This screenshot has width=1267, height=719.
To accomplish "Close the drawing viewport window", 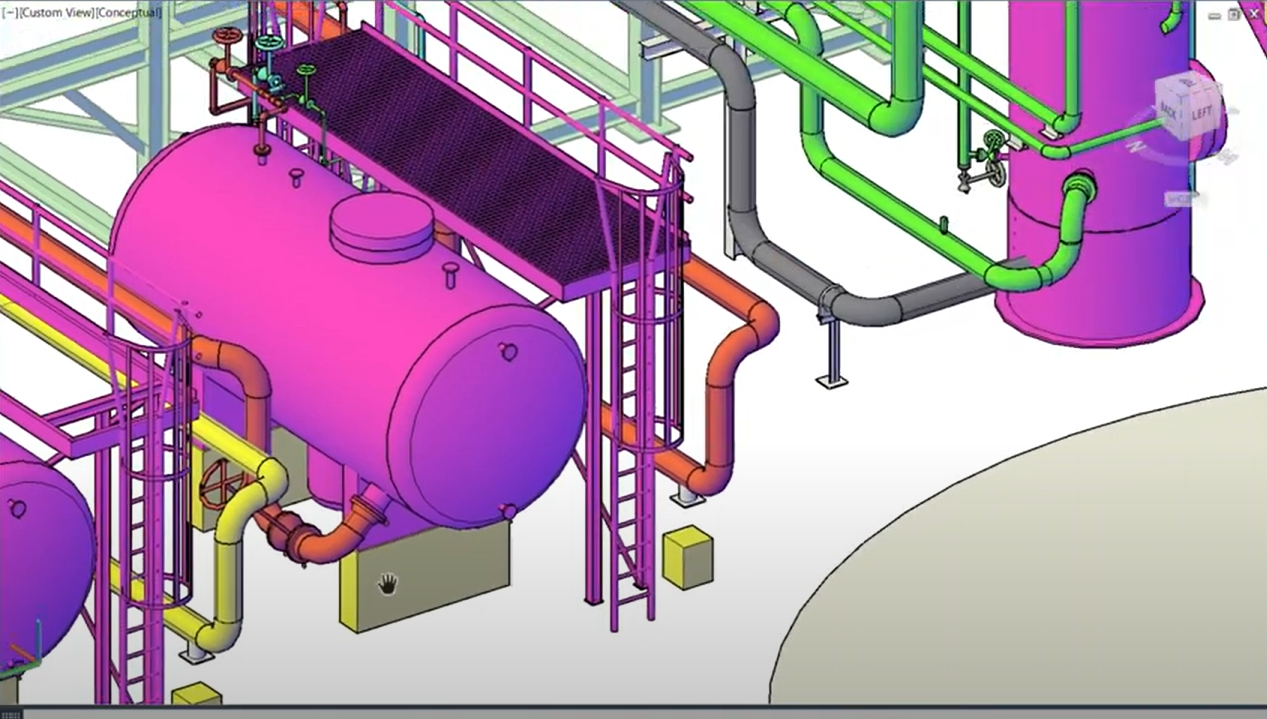I will (1254, 14).
